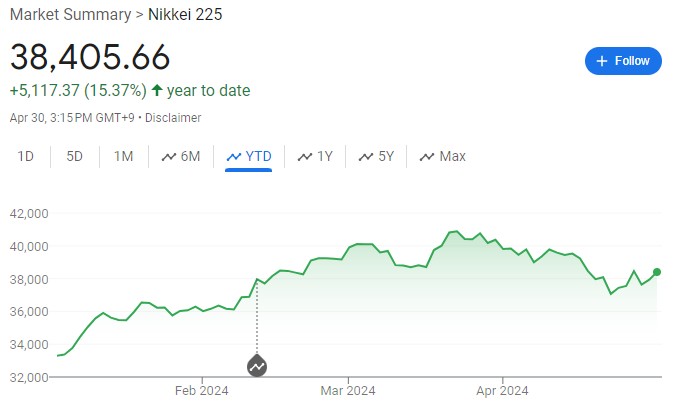Click the 38,405.66 index price
680x404 pixels.
pos(90,57)
